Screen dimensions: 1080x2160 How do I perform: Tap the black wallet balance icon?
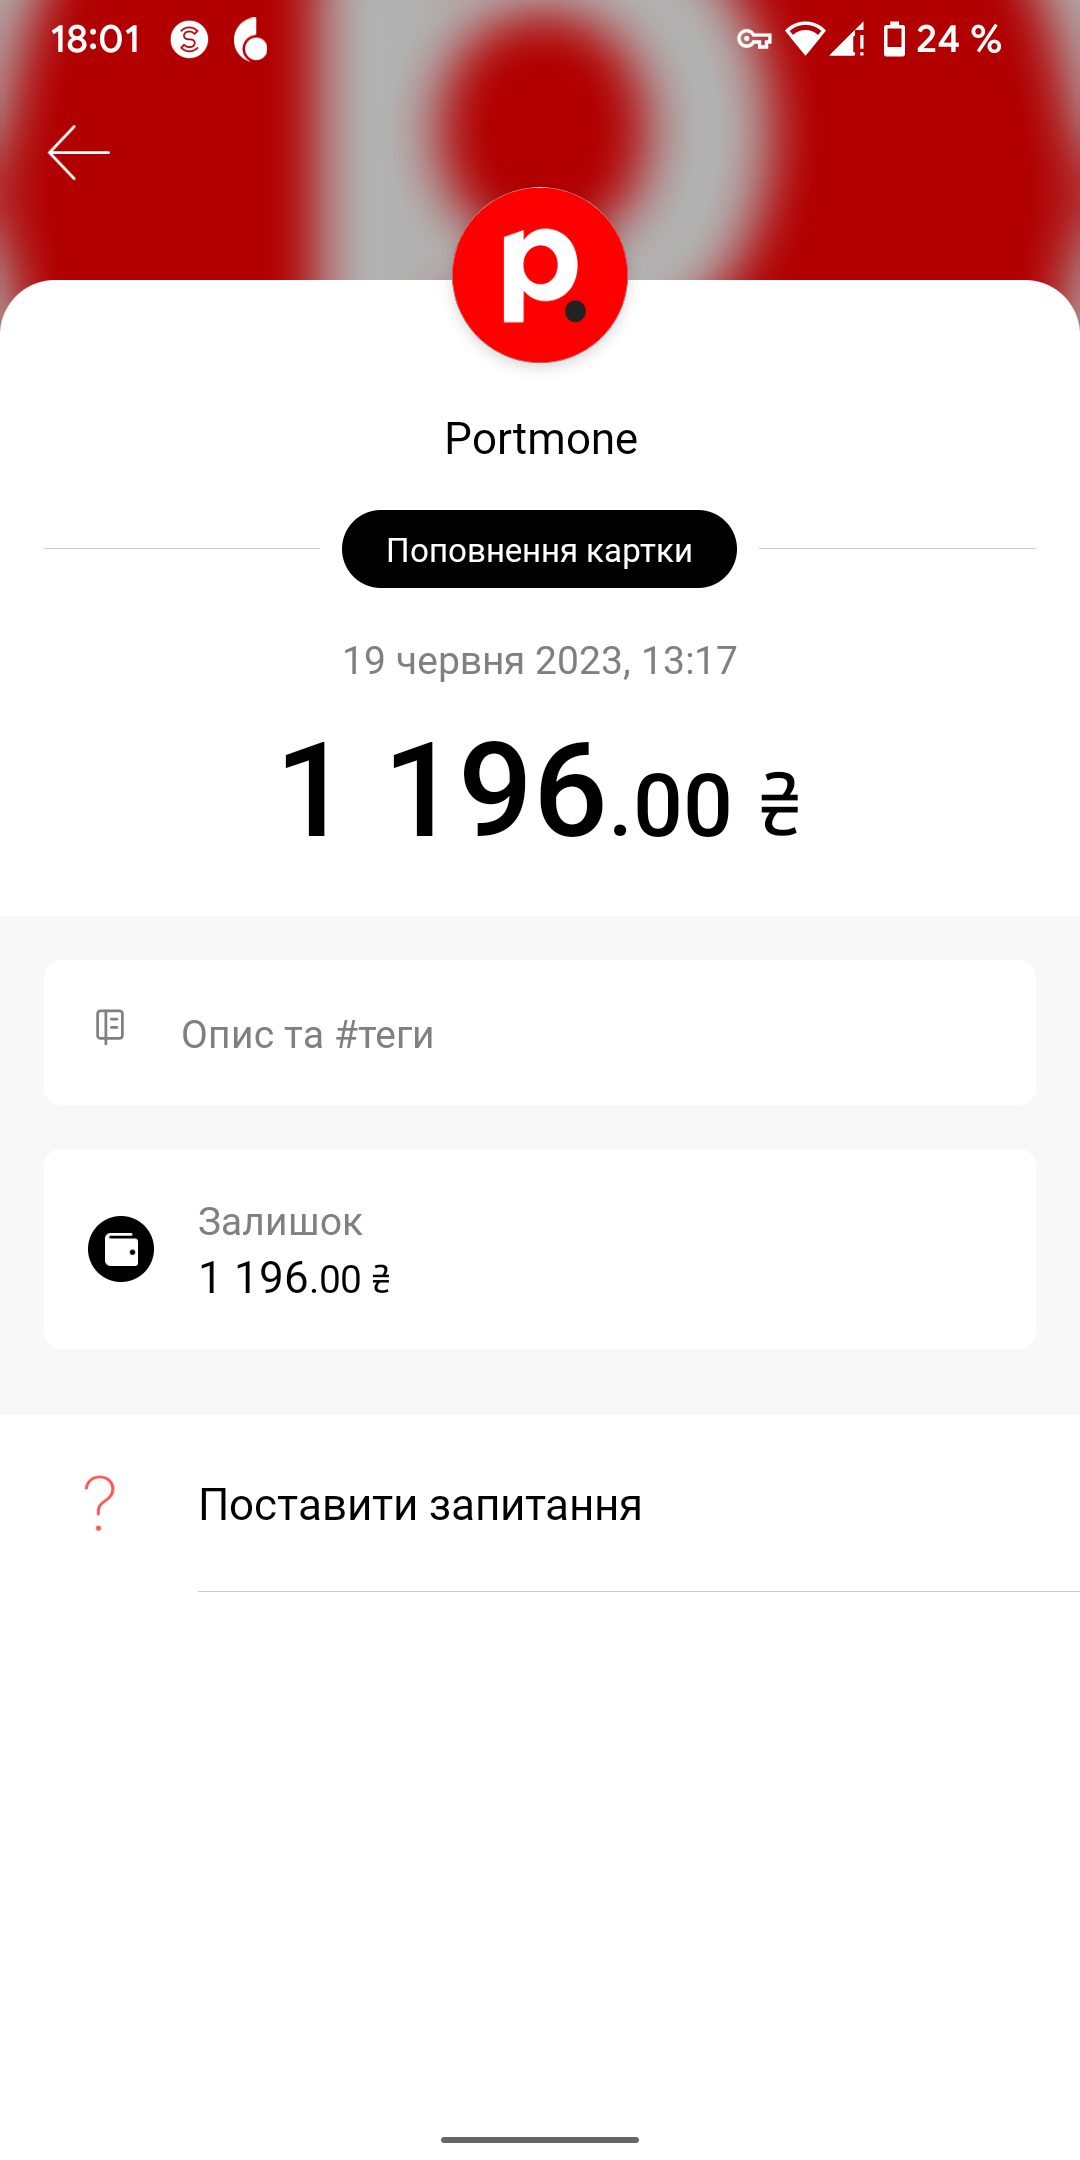click(x=121, y=1249)
